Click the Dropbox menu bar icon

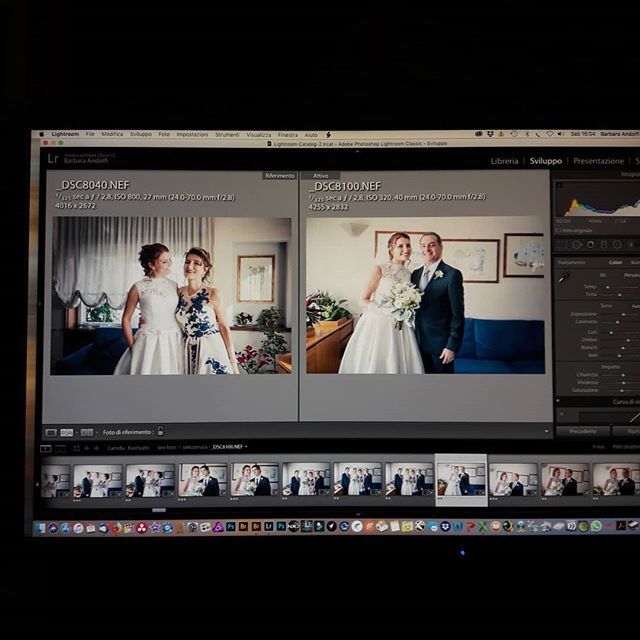pos(490,134)
